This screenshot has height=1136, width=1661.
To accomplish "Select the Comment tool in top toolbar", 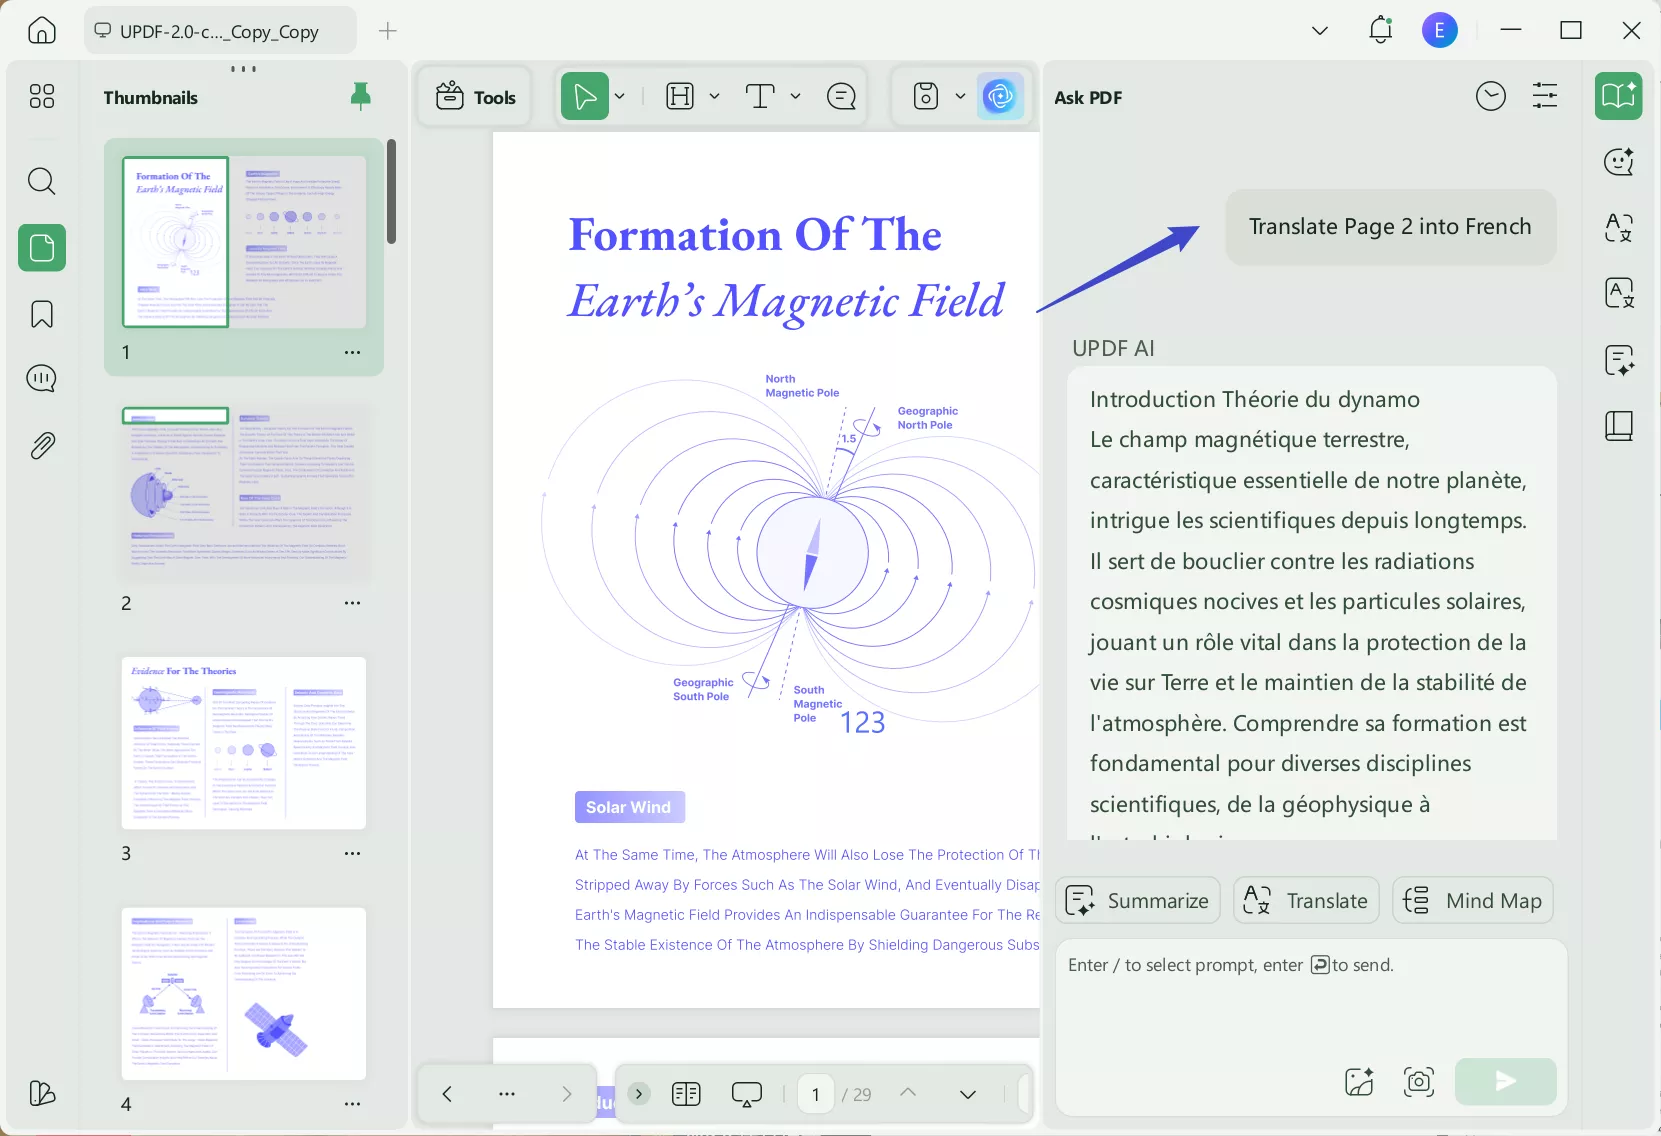I will [842, 96].
